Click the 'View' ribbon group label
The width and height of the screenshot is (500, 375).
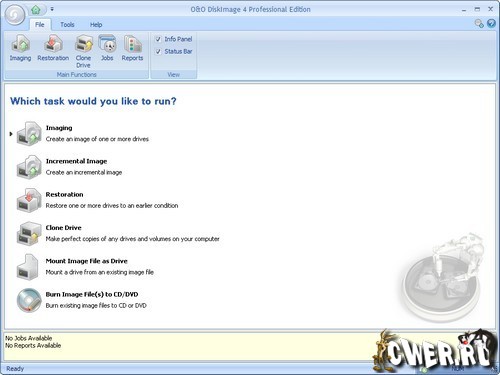tap(173, 75)
